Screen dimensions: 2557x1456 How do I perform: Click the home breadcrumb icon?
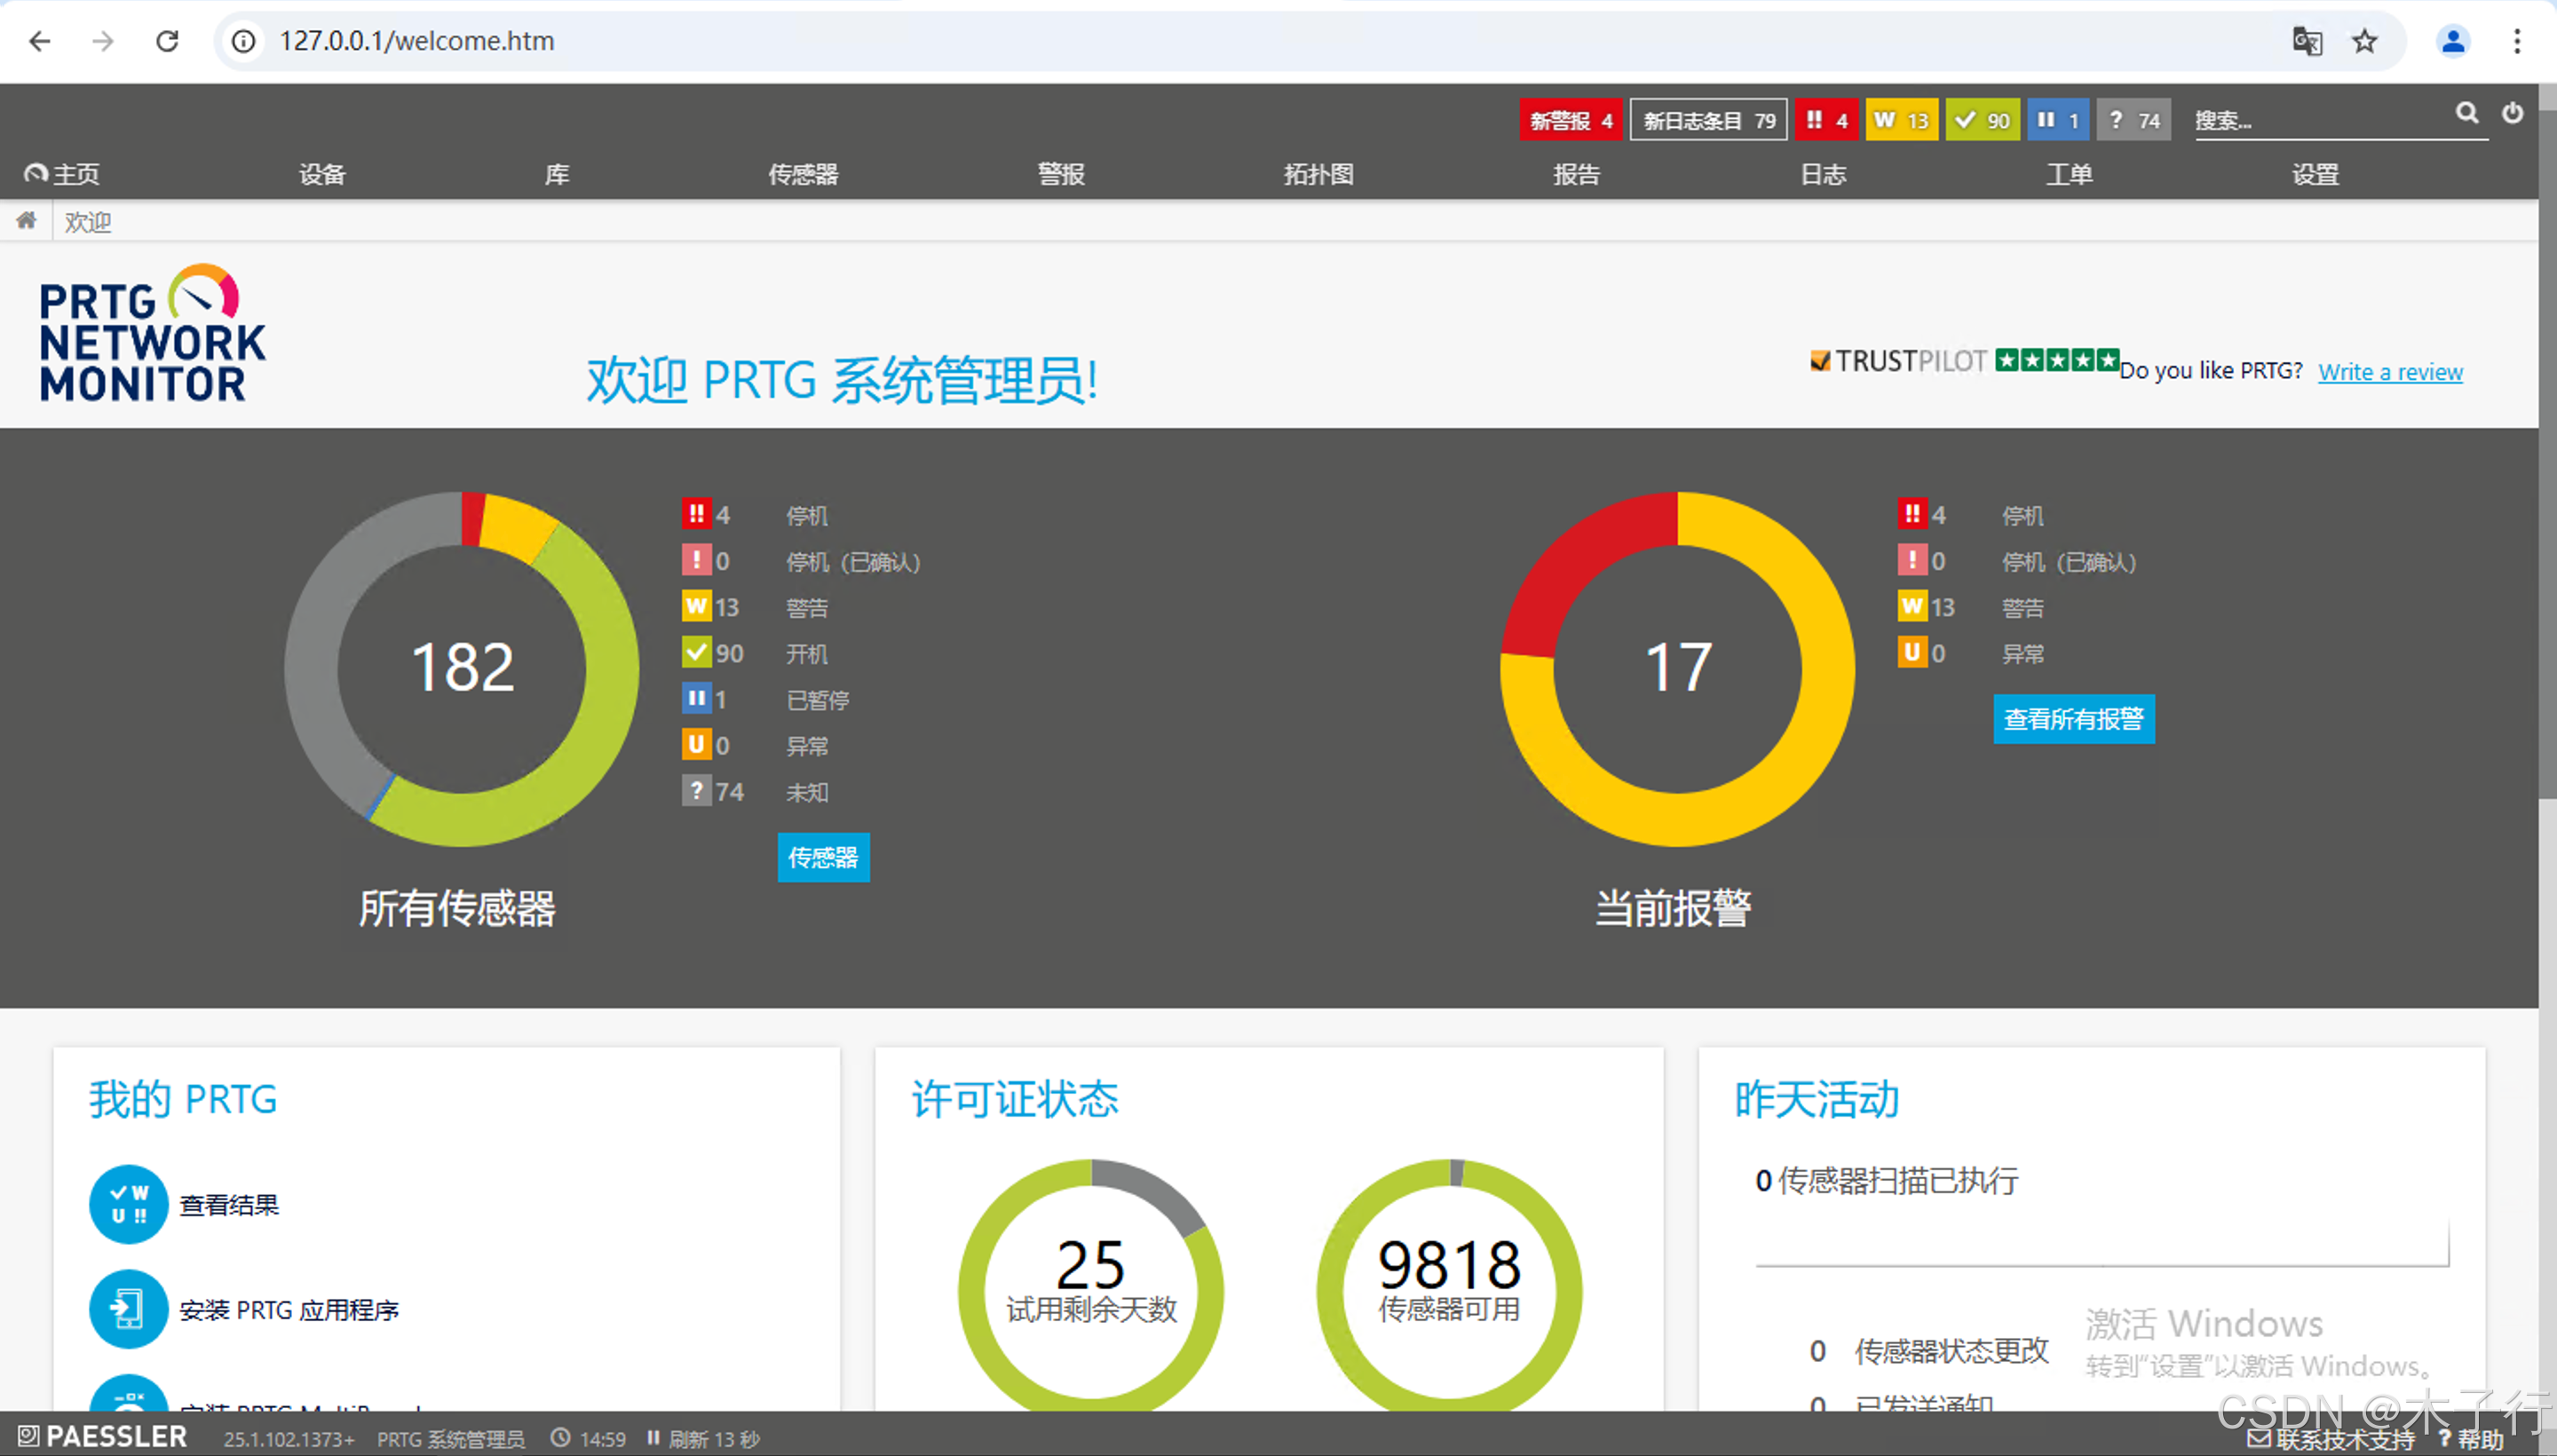click(26, 221)
